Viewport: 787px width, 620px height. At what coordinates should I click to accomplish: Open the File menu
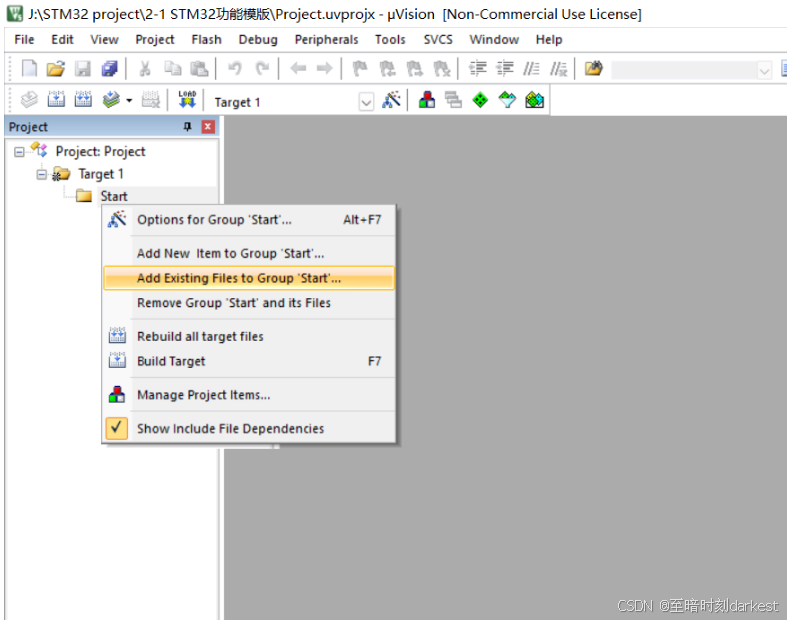[x=24, y=40]
